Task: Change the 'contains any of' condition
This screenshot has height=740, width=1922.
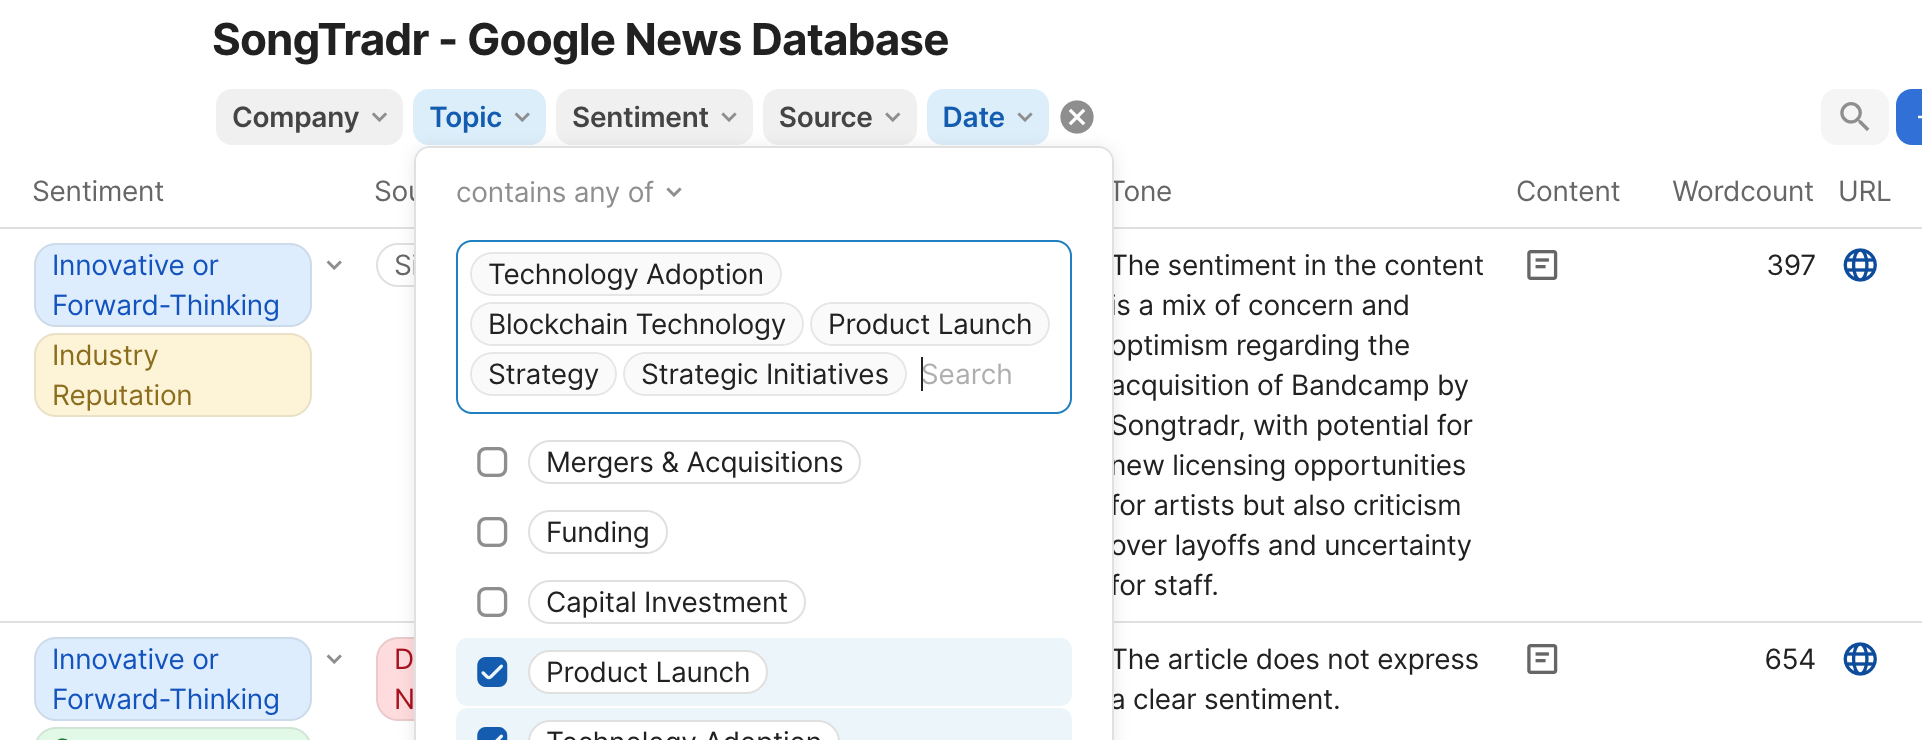Action: [568, 192]
